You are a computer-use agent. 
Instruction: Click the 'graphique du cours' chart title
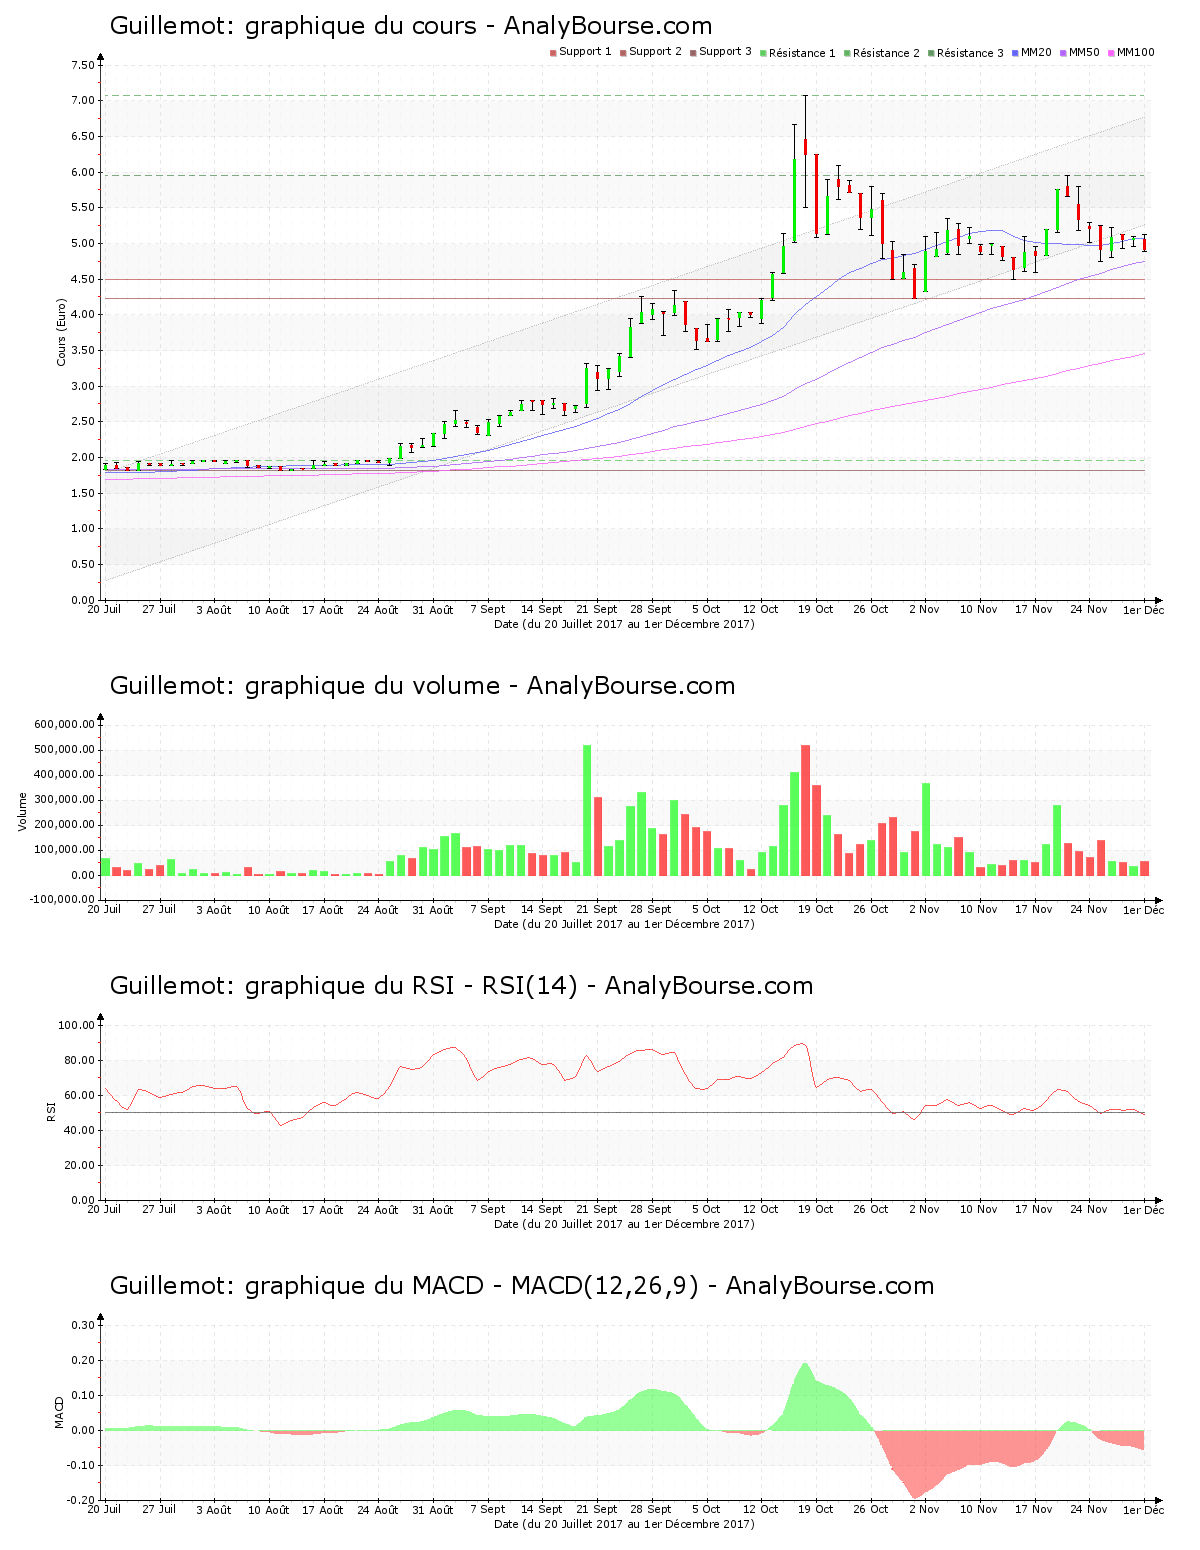pyautogui.click(x=411, y=26)
